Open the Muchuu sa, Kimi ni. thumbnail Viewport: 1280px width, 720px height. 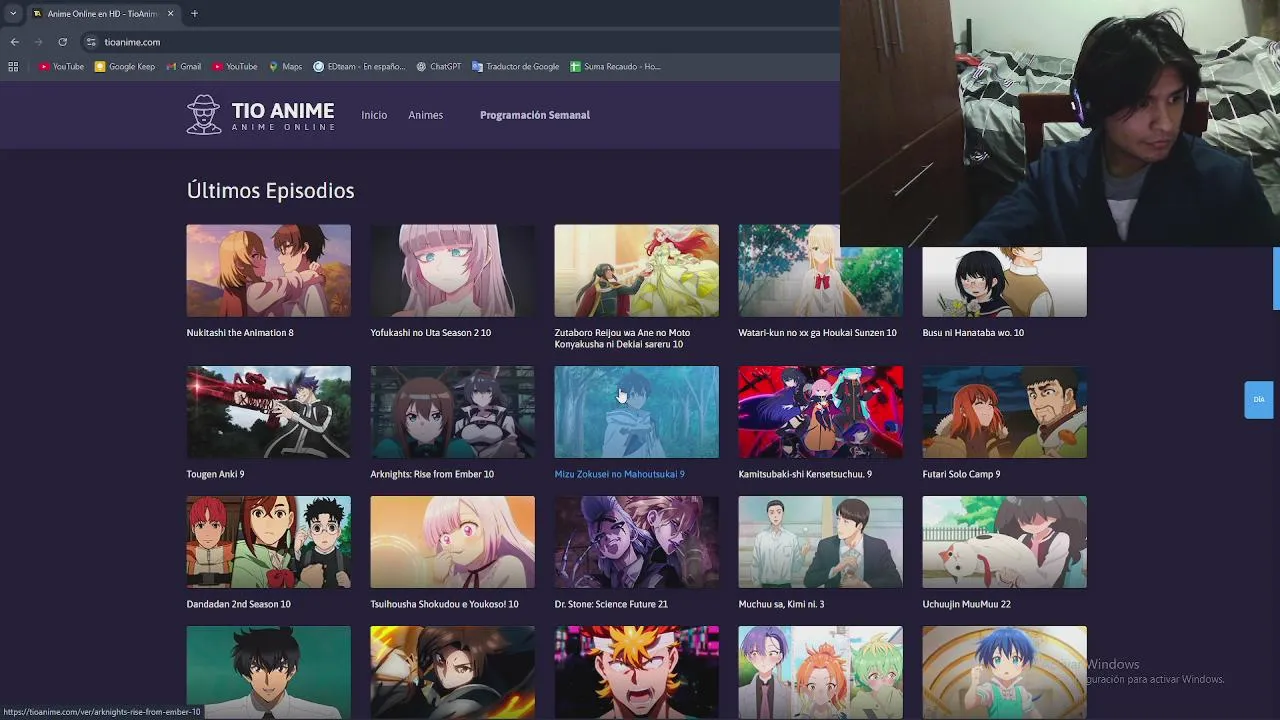[820, 542]
